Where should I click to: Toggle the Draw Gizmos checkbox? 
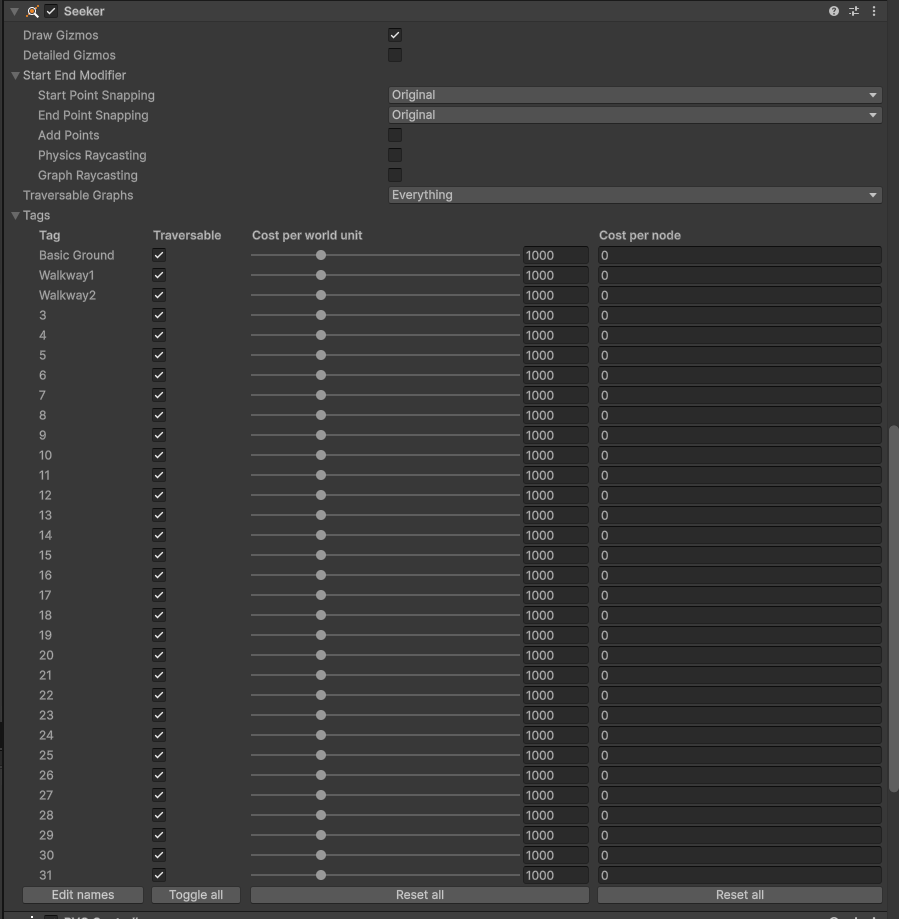pyautogui.click(x=395, y=35)
